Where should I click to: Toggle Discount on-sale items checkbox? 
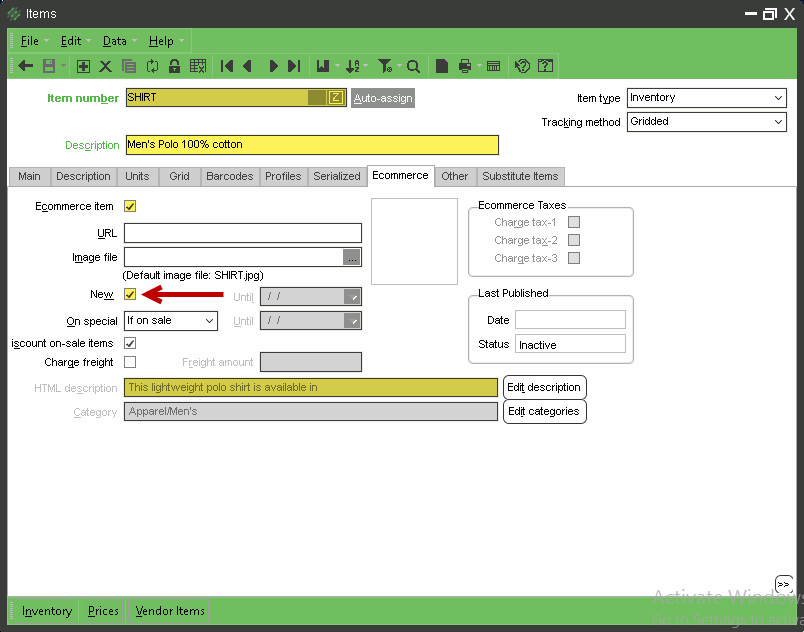[x=130, y=343]
